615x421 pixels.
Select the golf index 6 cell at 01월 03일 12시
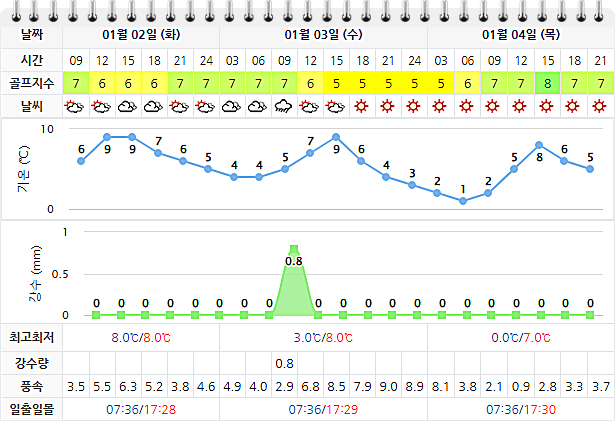point(310,83)
